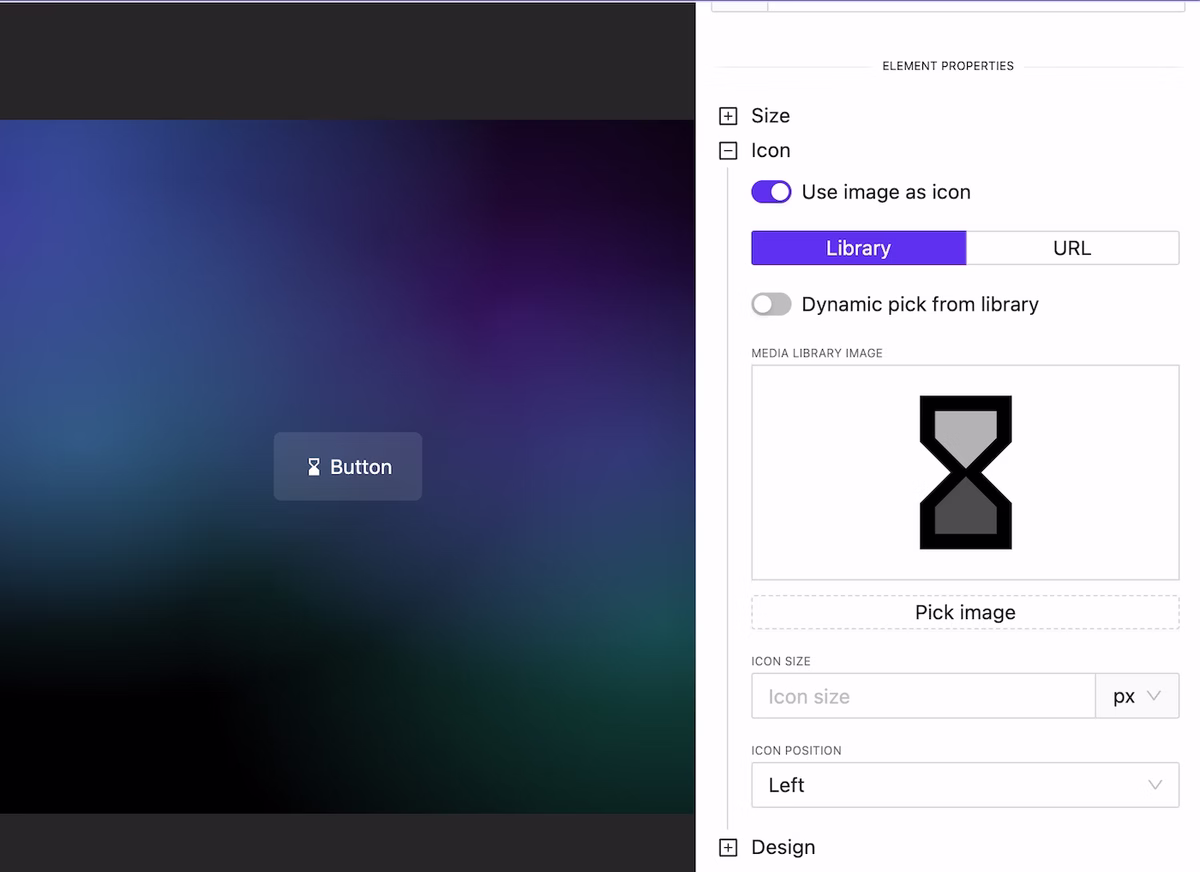
Task: Select the Library tab
Action: pyautogui.click(x=858, y=248)
